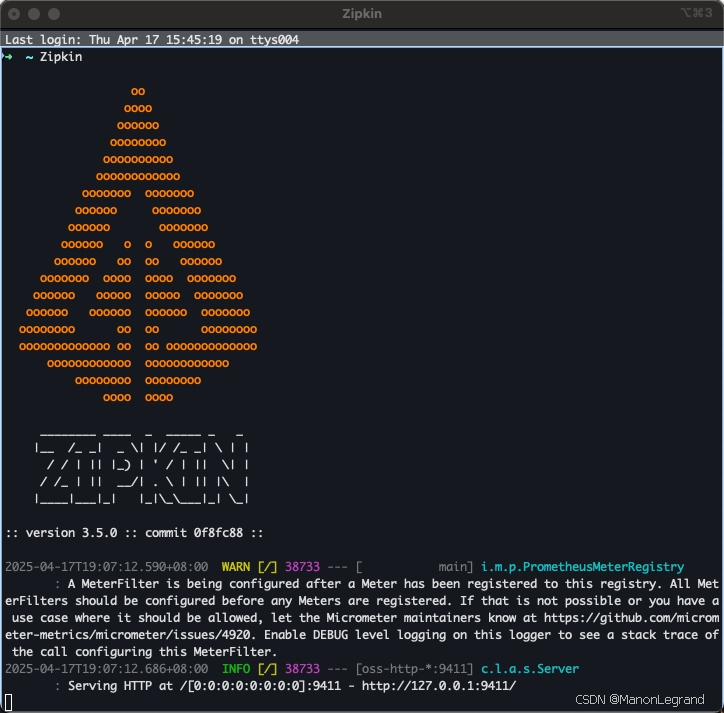Click the 'commit 0f8fc88' text
Screen dimensions: 724x713
[x=194, y=533]
